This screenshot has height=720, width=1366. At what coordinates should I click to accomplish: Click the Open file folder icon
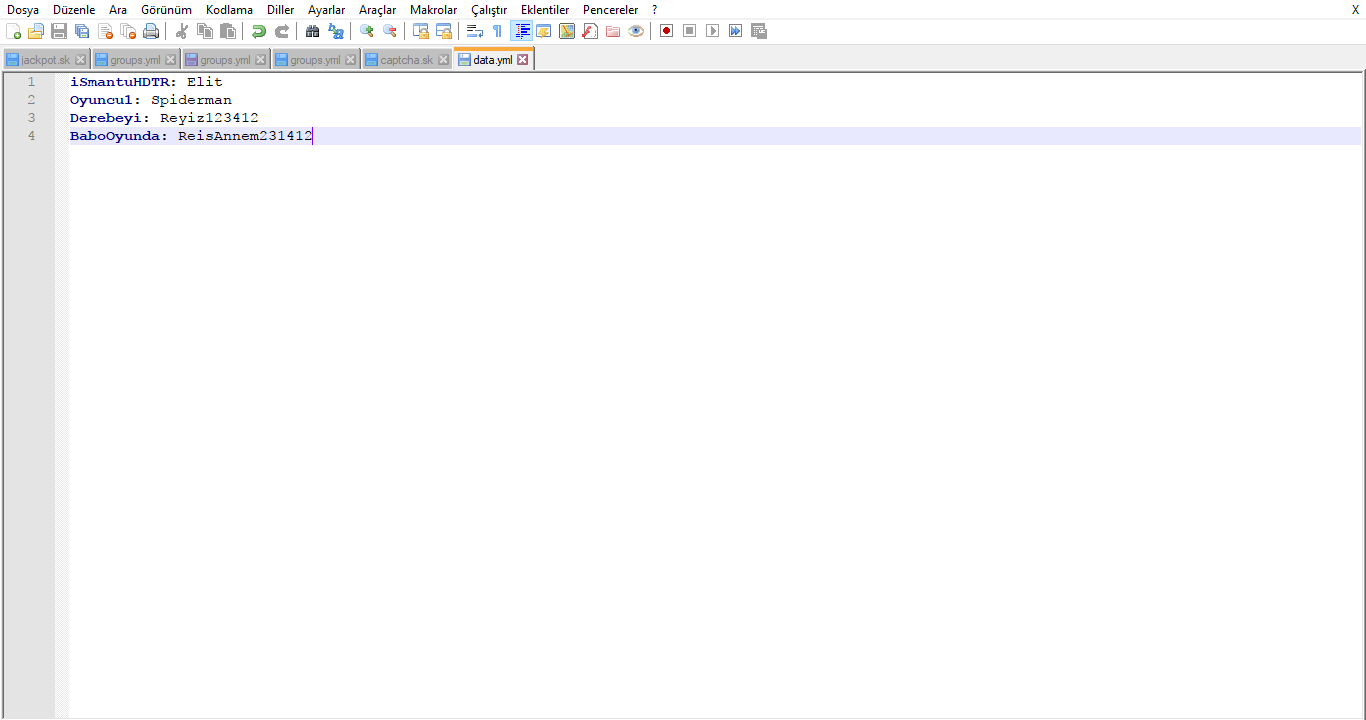pos(35,31)
